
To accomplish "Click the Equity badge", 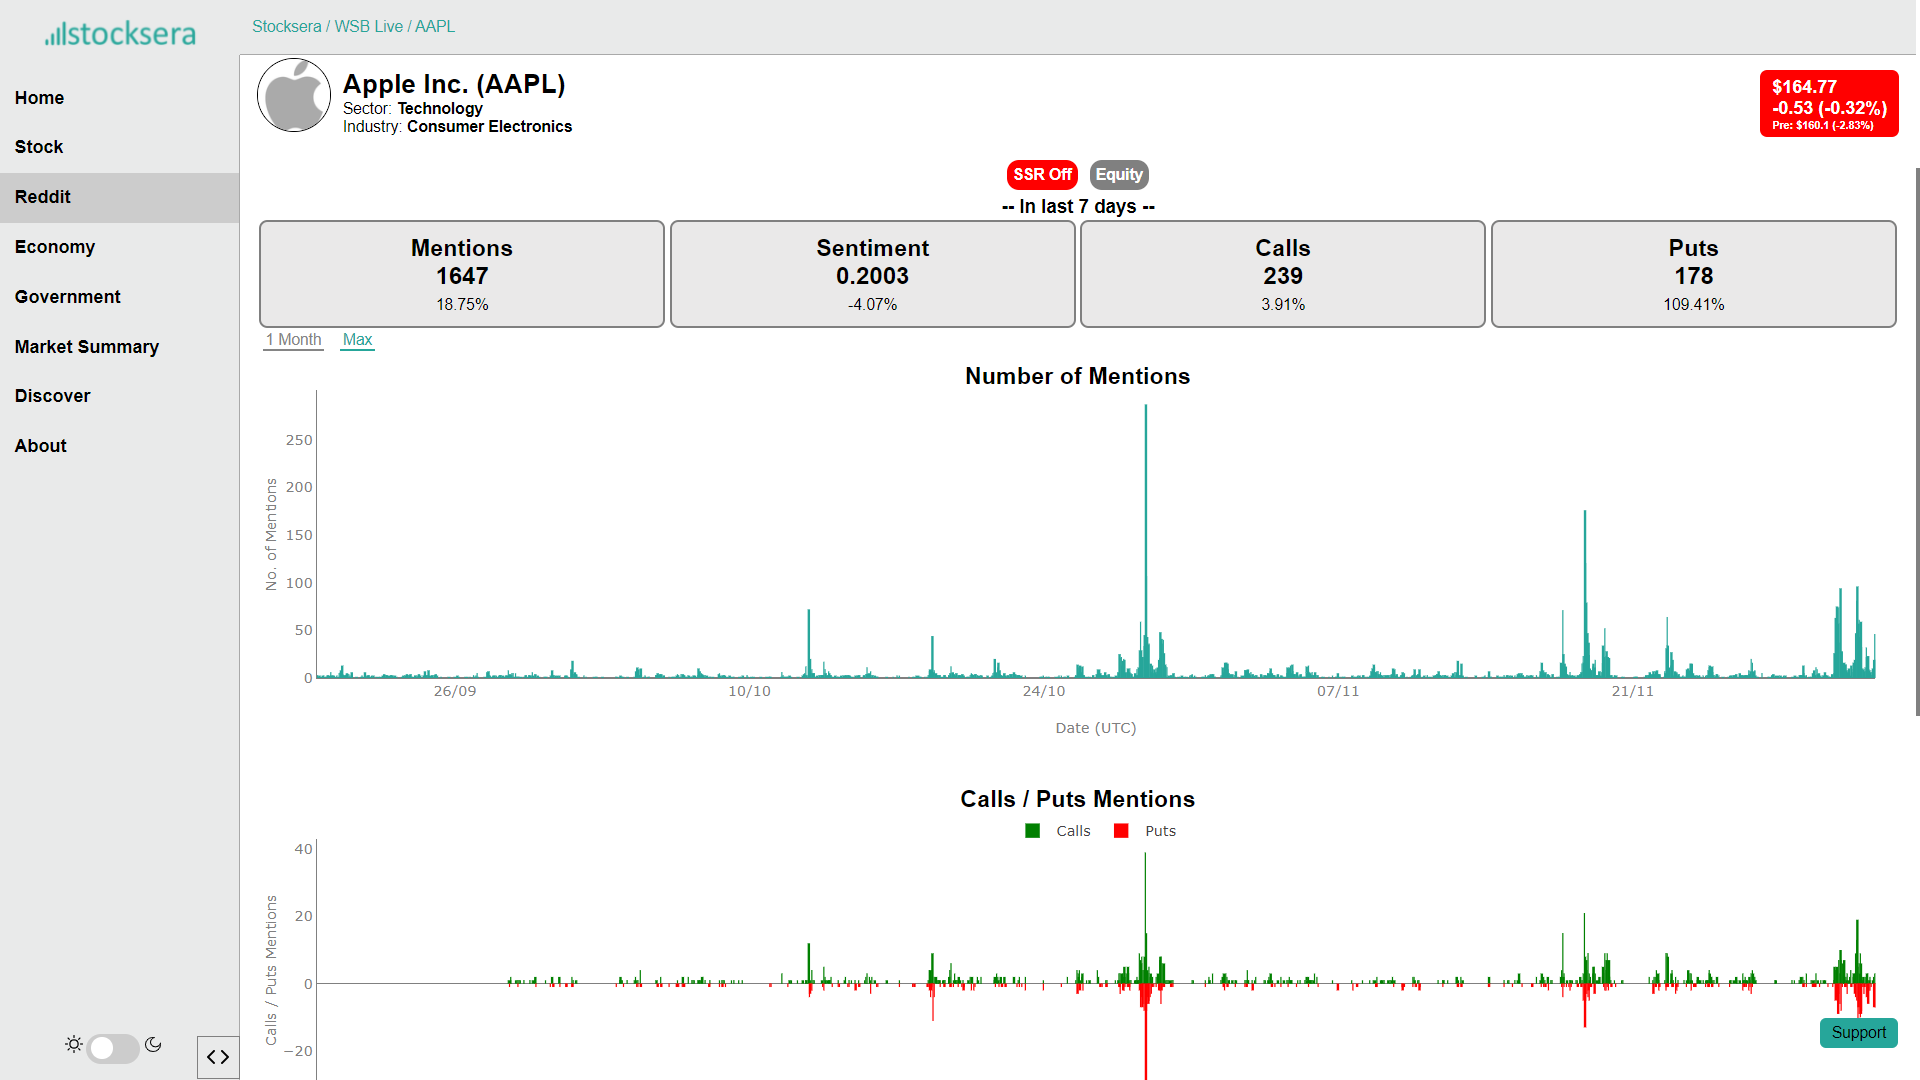I will tap(1118, 175).
